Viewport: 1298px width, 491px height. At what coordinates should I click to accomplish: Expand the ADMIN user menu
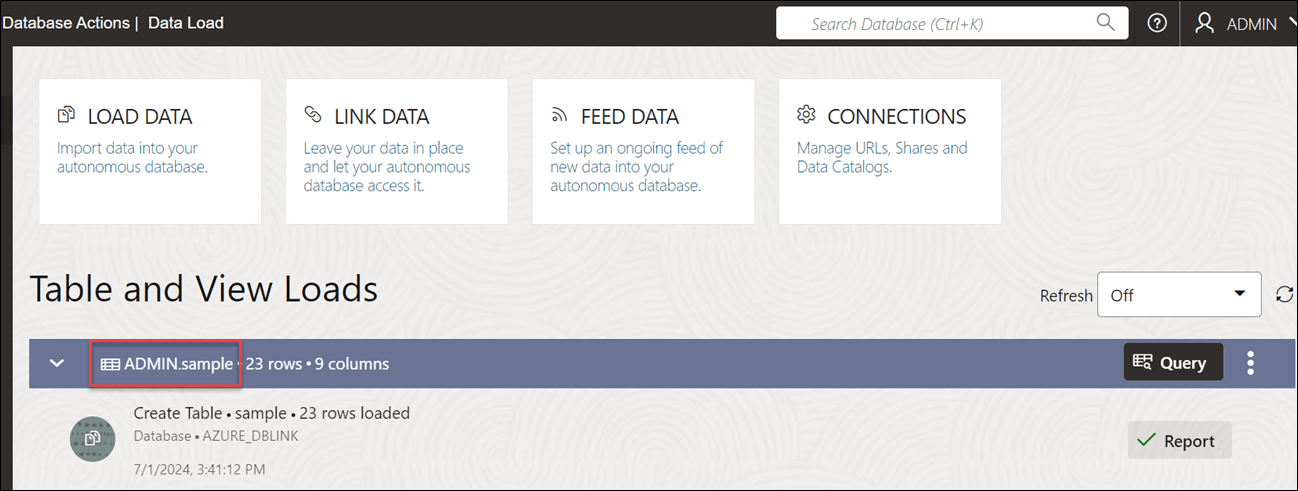pos(1288,23)
